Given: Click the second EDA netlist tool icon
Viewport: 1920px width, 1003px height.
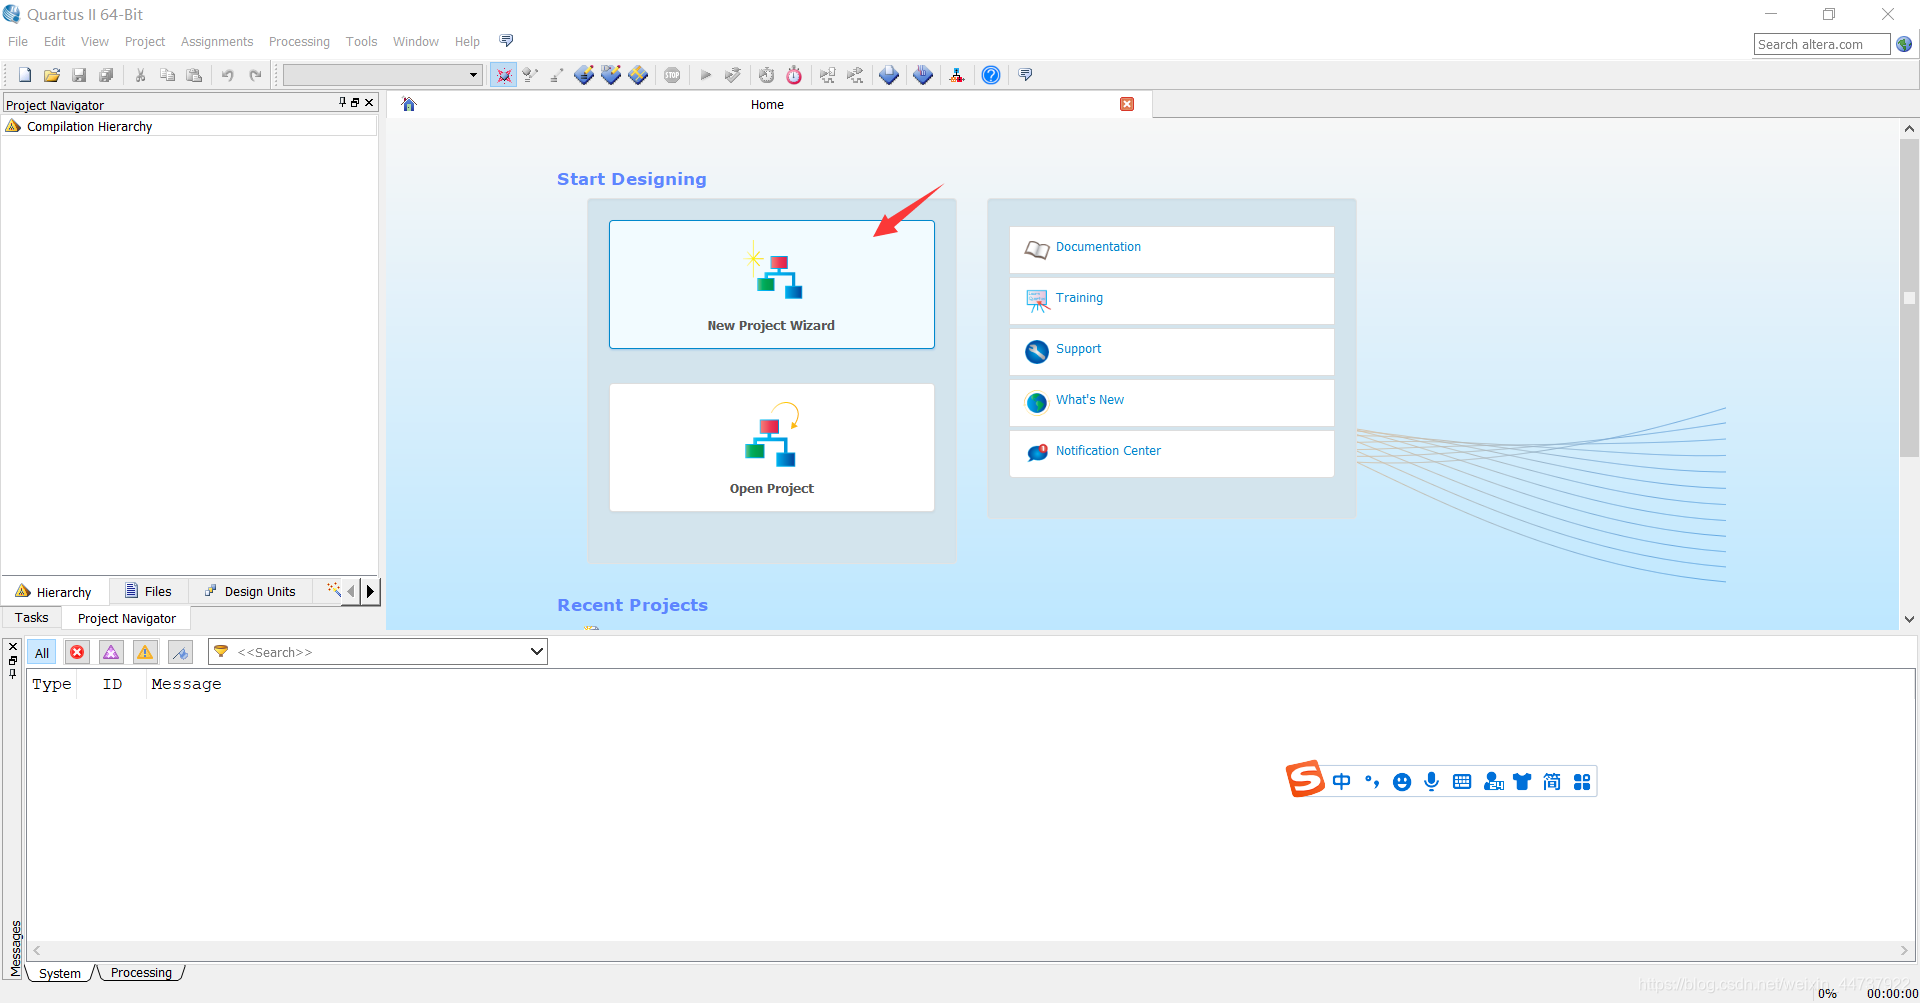Looking at the screenshot, I should [855, 75].
